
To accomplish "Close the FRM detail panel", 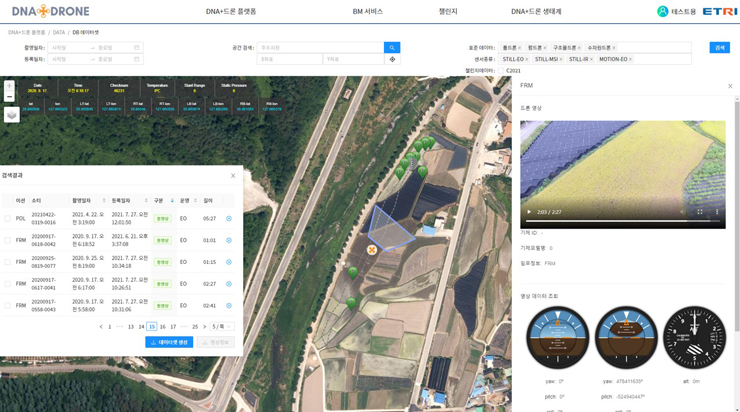I will 730,86.
